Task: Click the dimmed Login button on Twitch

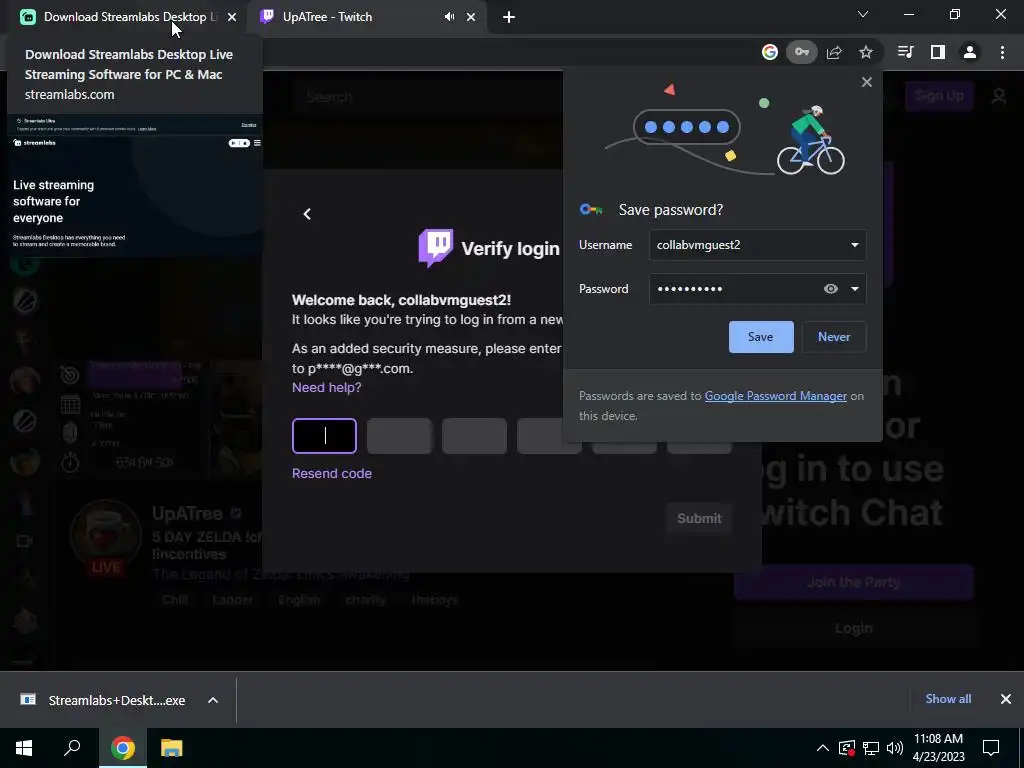Action: point(854,628)
